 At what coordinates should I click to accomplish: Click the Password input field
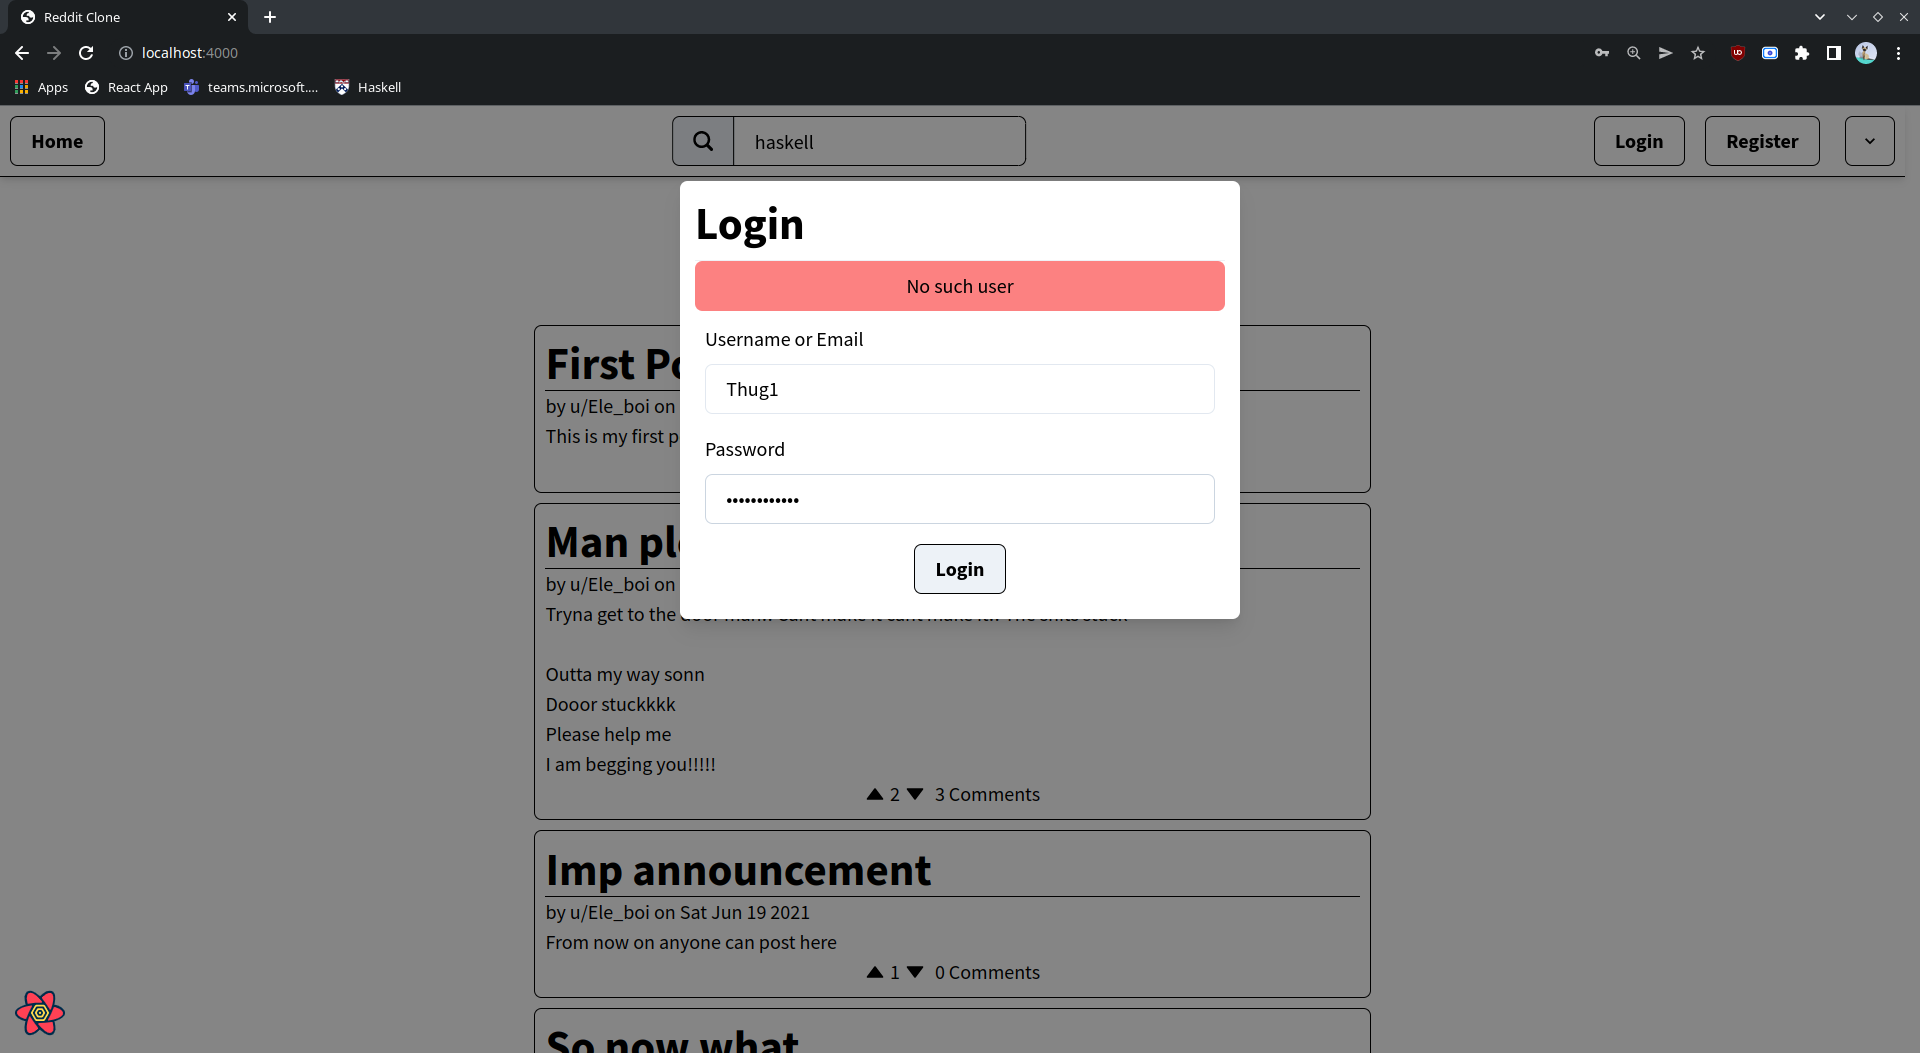(959, 498)
